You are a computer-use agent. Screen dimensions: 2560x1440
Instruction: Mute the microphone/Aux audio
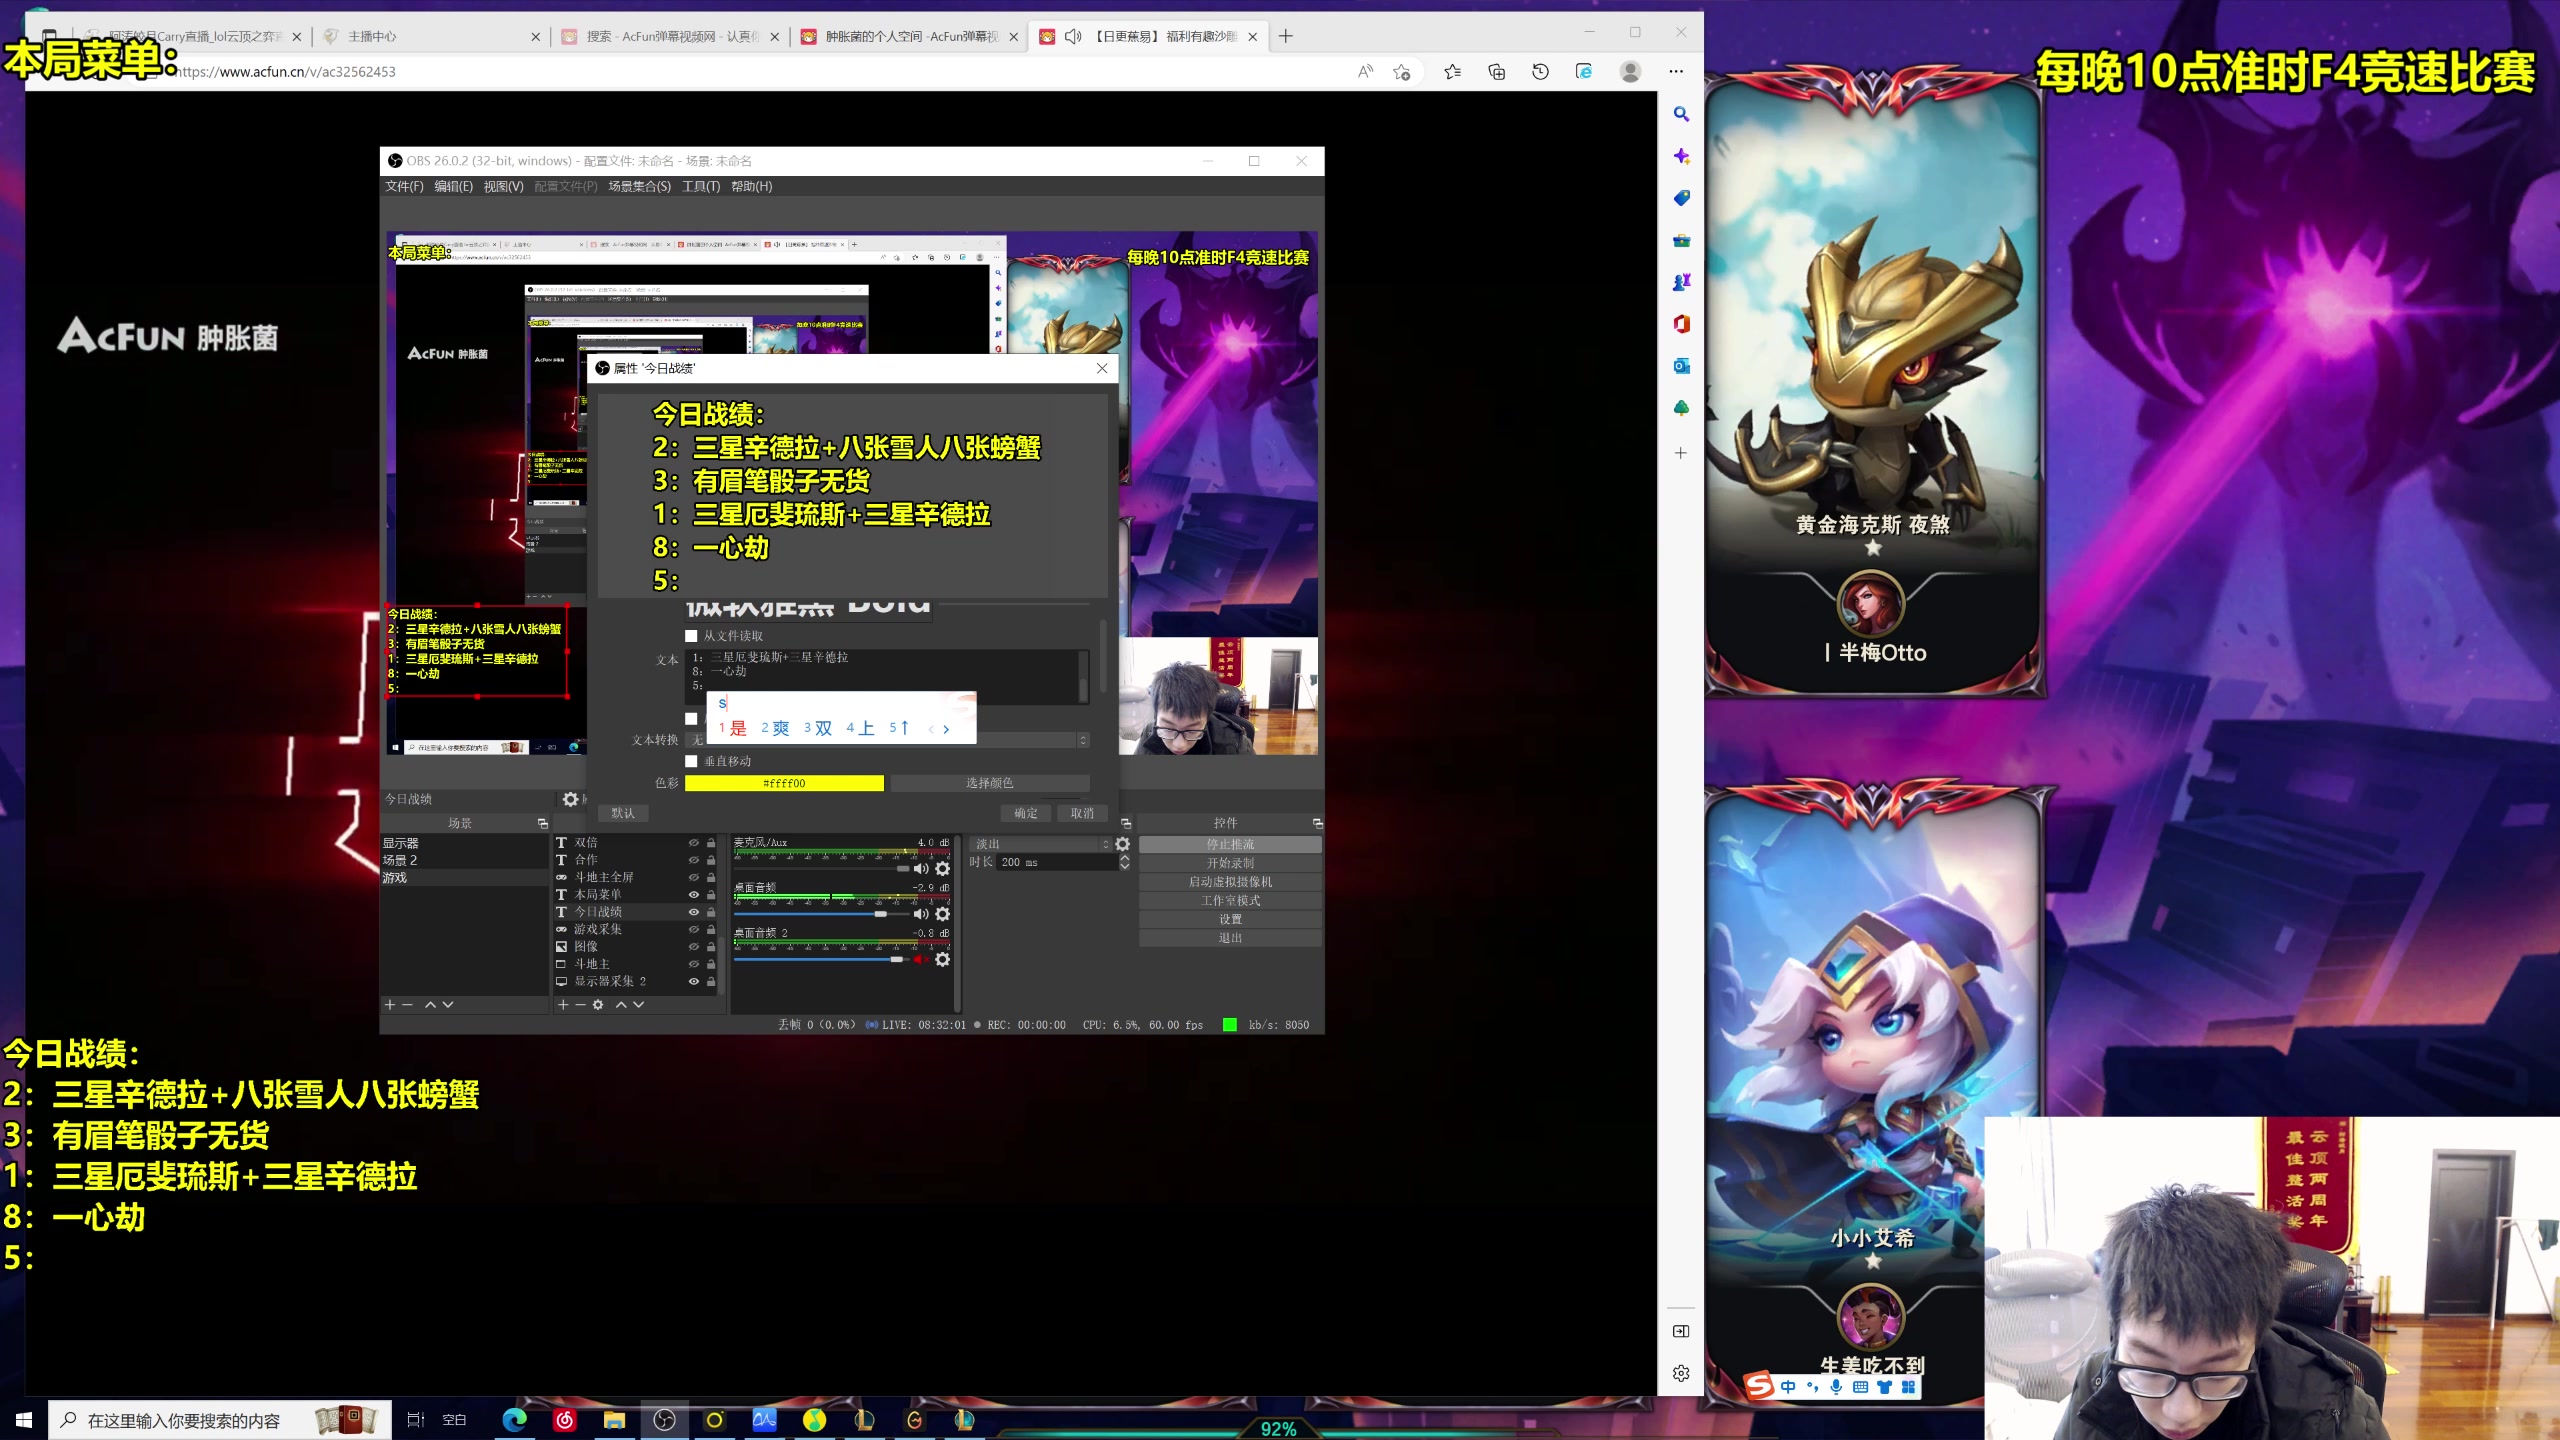coord(921,869)
